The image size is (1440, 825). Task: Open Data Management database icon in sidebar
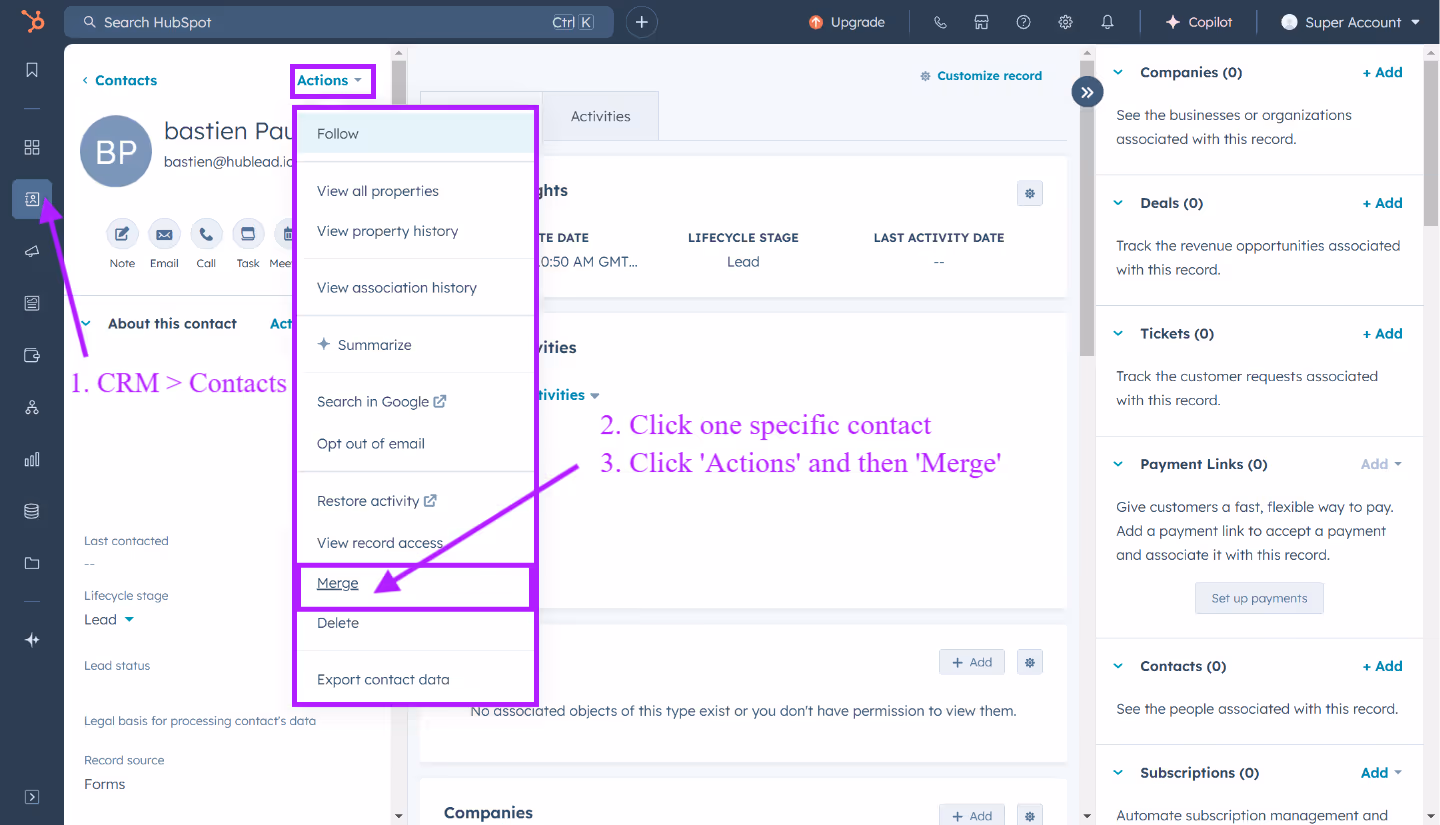pyautogui.click(x=31, y=511)
